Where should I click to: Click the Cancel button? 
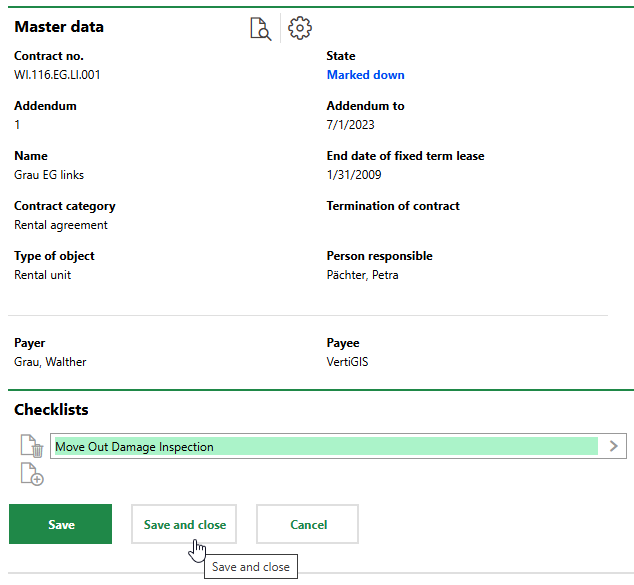pyautogui.click(x=307, y=524)
